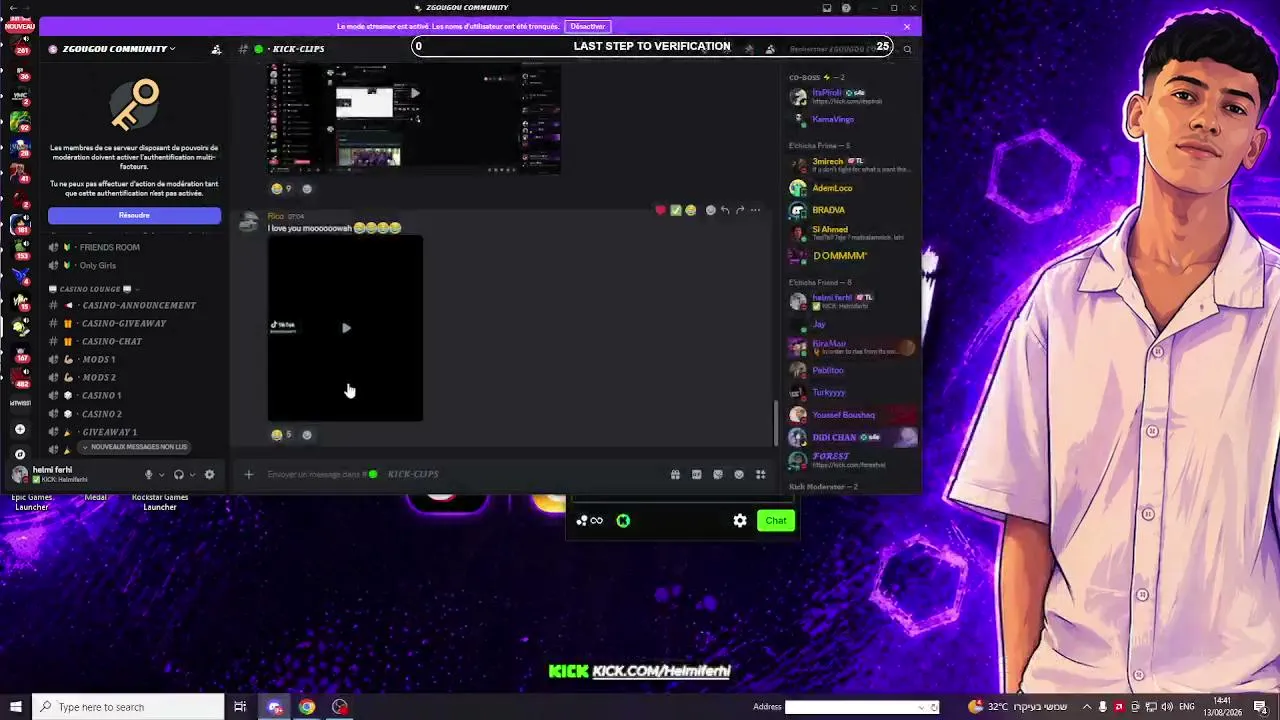Open Google Chrome from the taskbar
Image resolution: width=1280 pixels, height=720 pixels.
coord(307,707)
